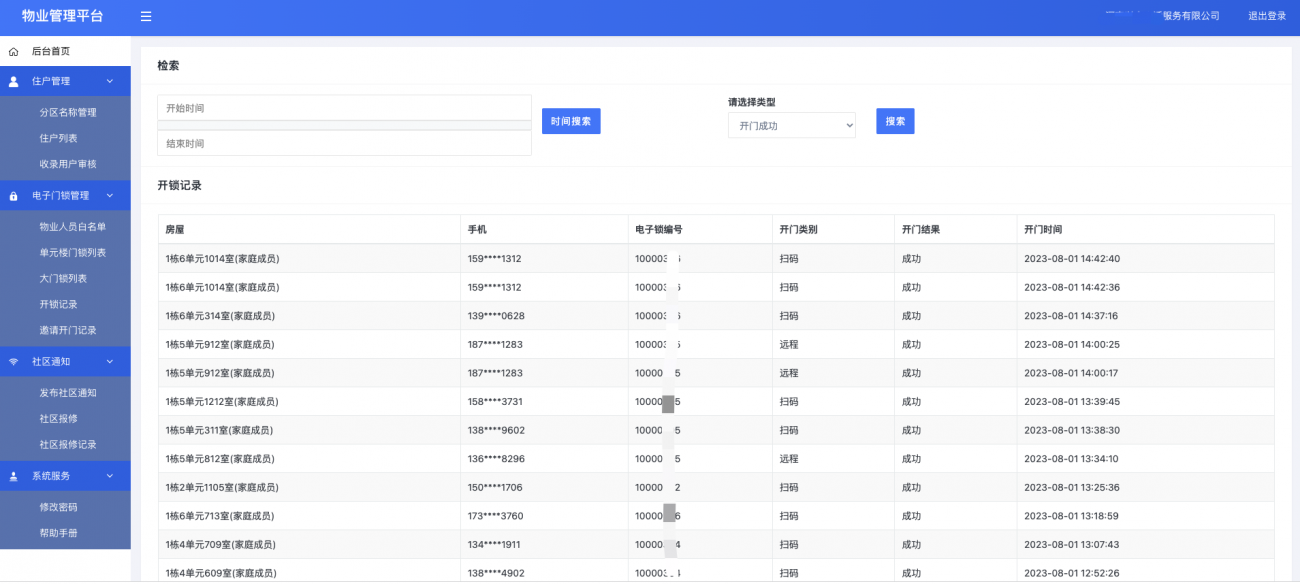Click the wifi icon beside 社区通知
This screenshot has width=1300, height=584.
point(14,361)
